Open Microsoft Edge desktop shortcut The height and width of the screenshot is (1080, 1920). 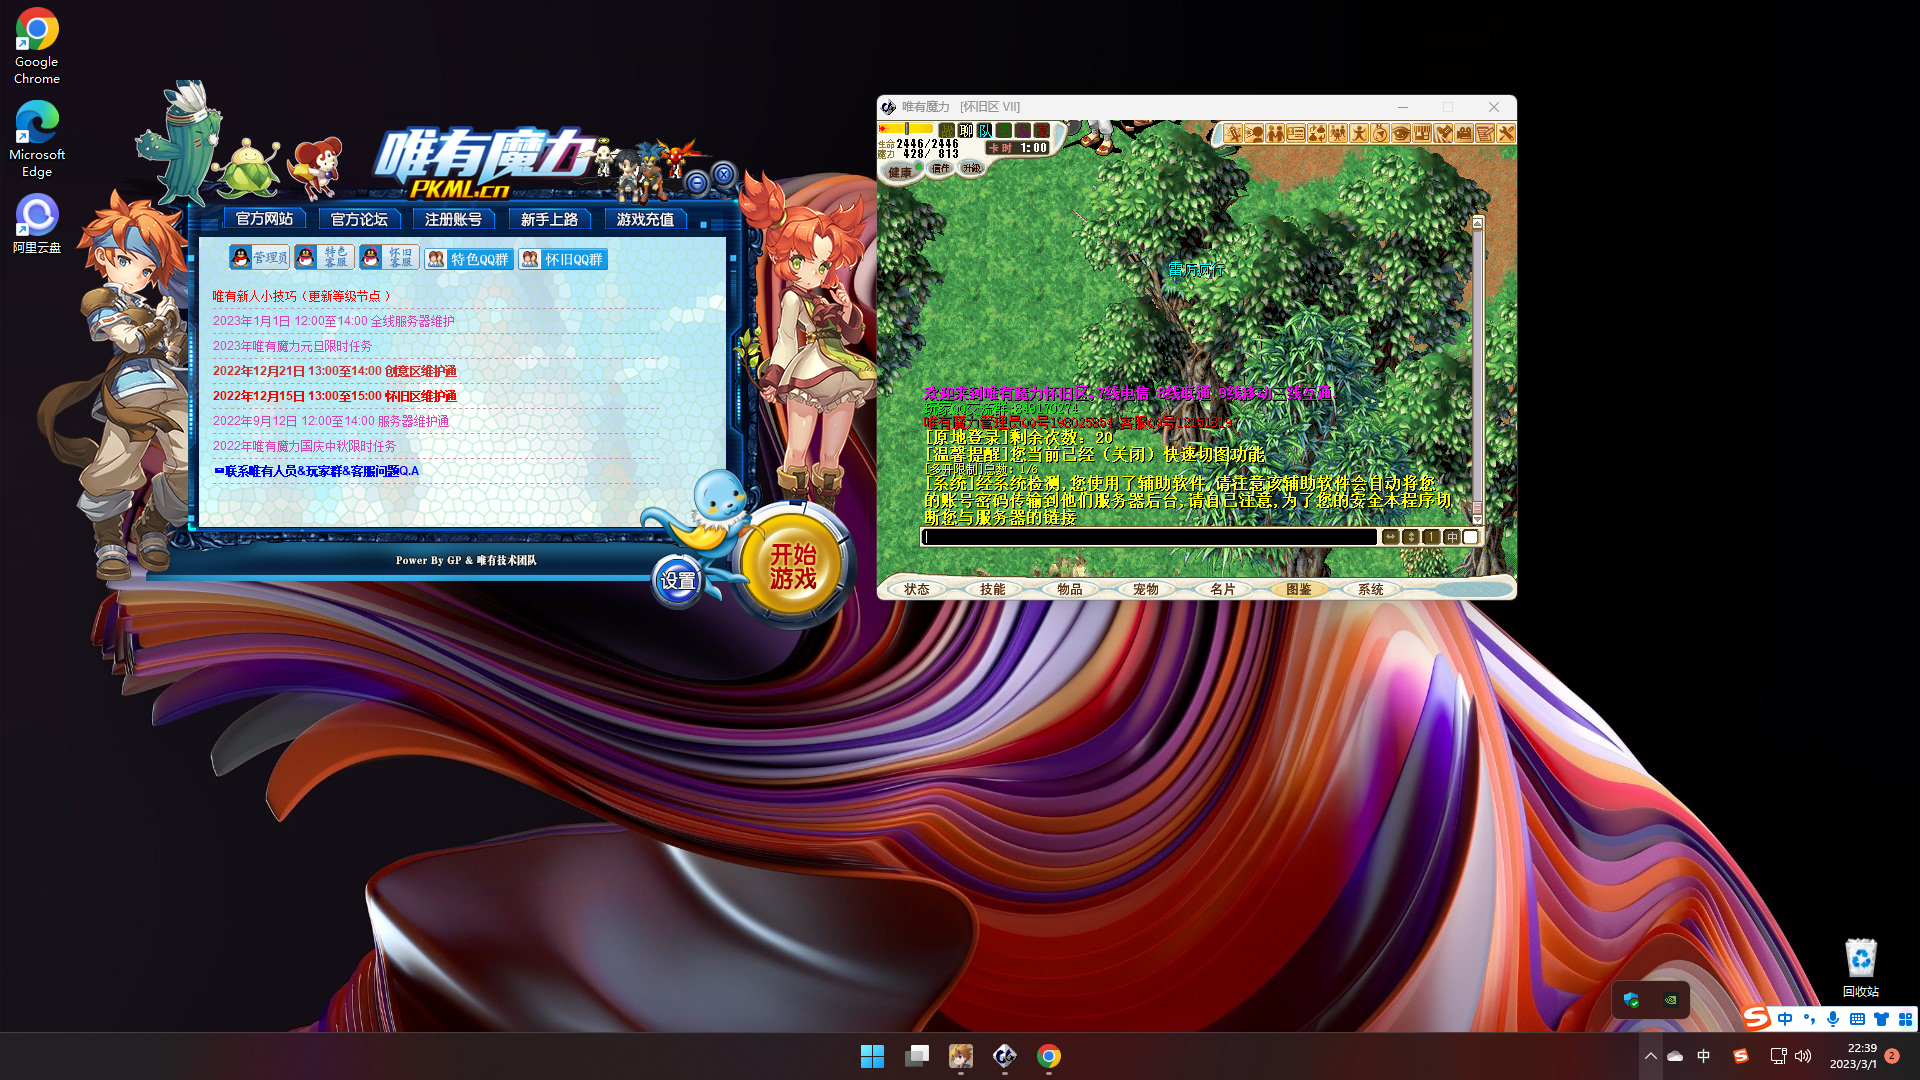[37, 139]
